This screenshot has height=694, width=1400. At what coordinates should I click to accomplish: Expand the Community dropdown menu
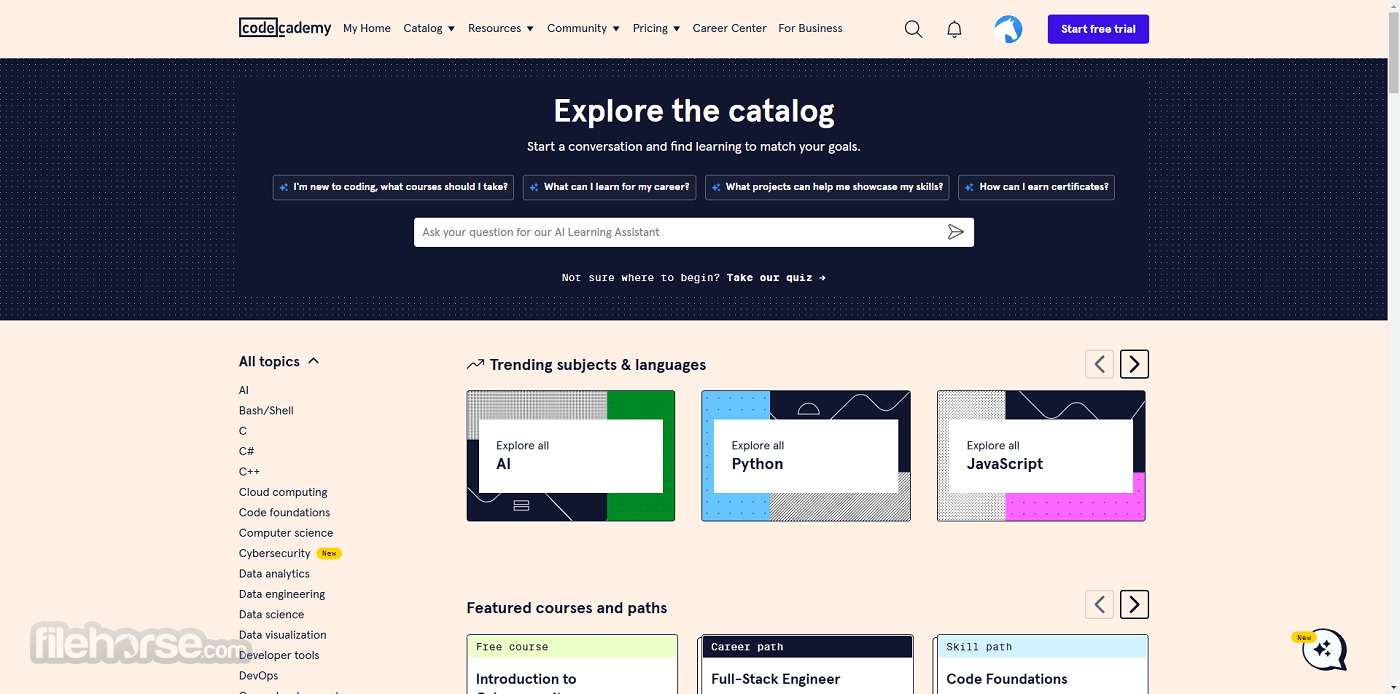click(x=583, y=28)
